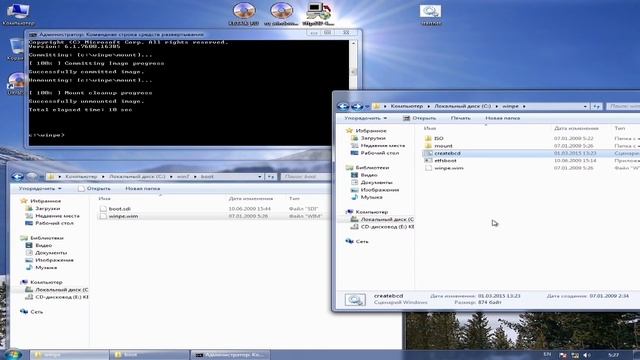The height and width of the screenshot is (360, 640).
Task: Open CD-дисковод (E:) in winpe window
Action: coord(387,227)
